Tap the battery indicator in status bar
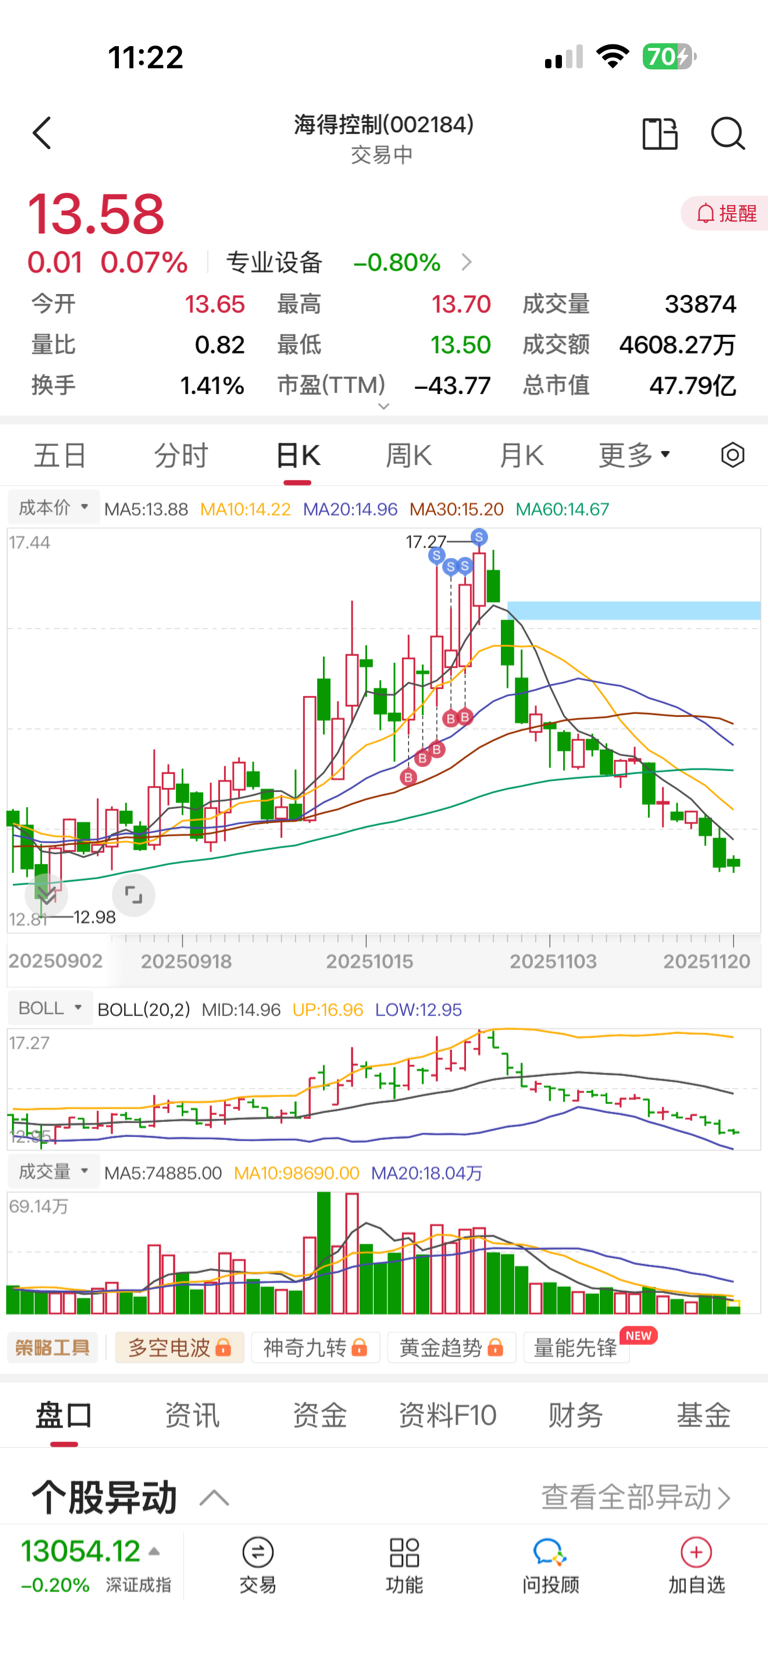768x1669 pixels. pyautogui.click(x=669, y=56)
